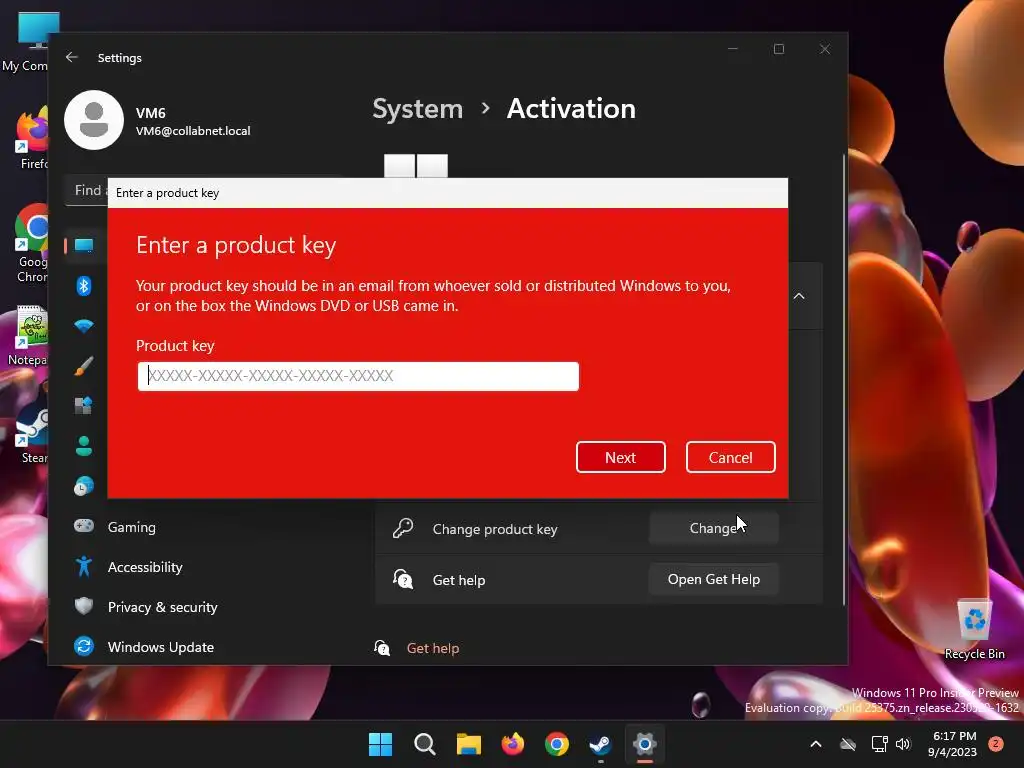
Task: Open Apps sidebar icon
Action: coord(84,406)
